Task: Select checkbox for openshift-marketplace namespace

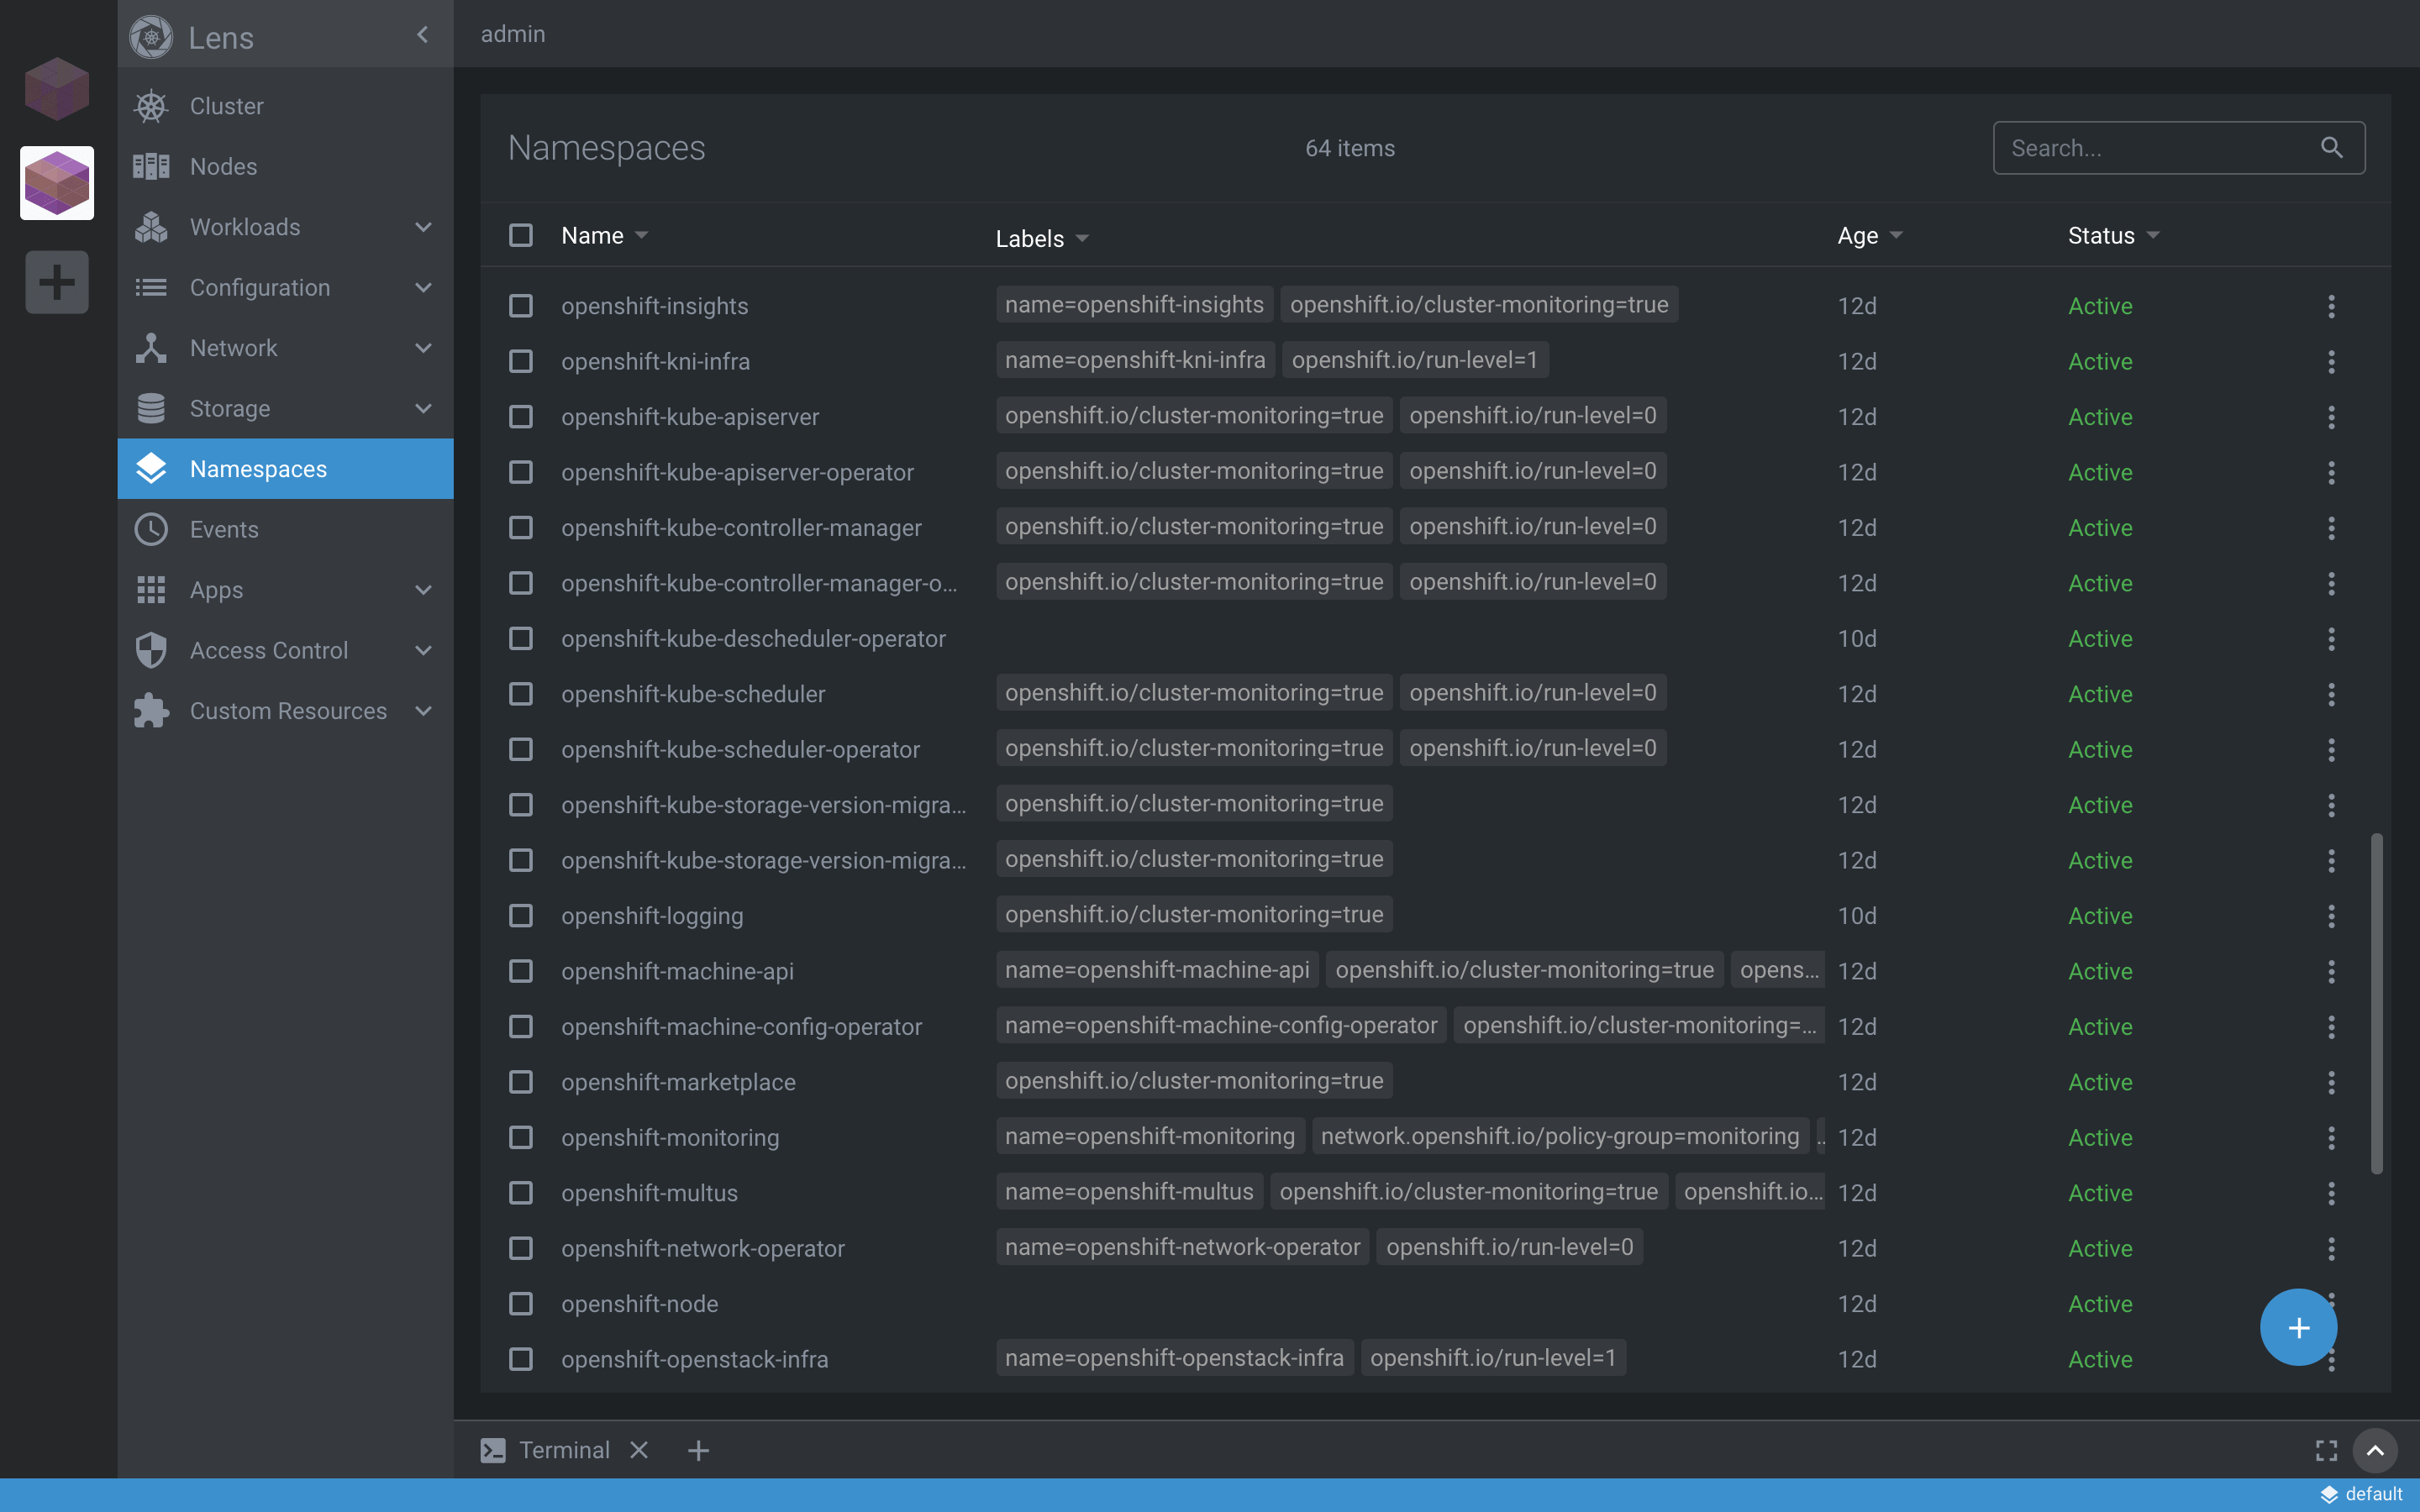Action: pyautogui.click(x=519, y=1082)
